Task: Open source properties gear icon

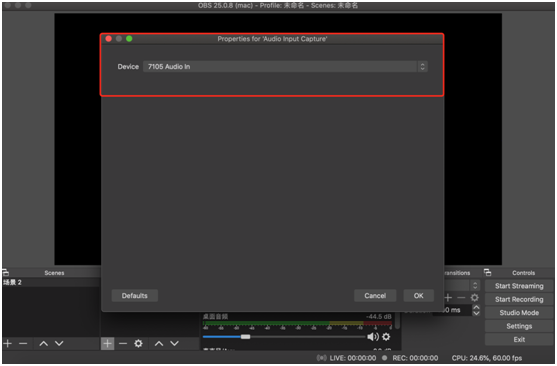Action: click(139, 344)
